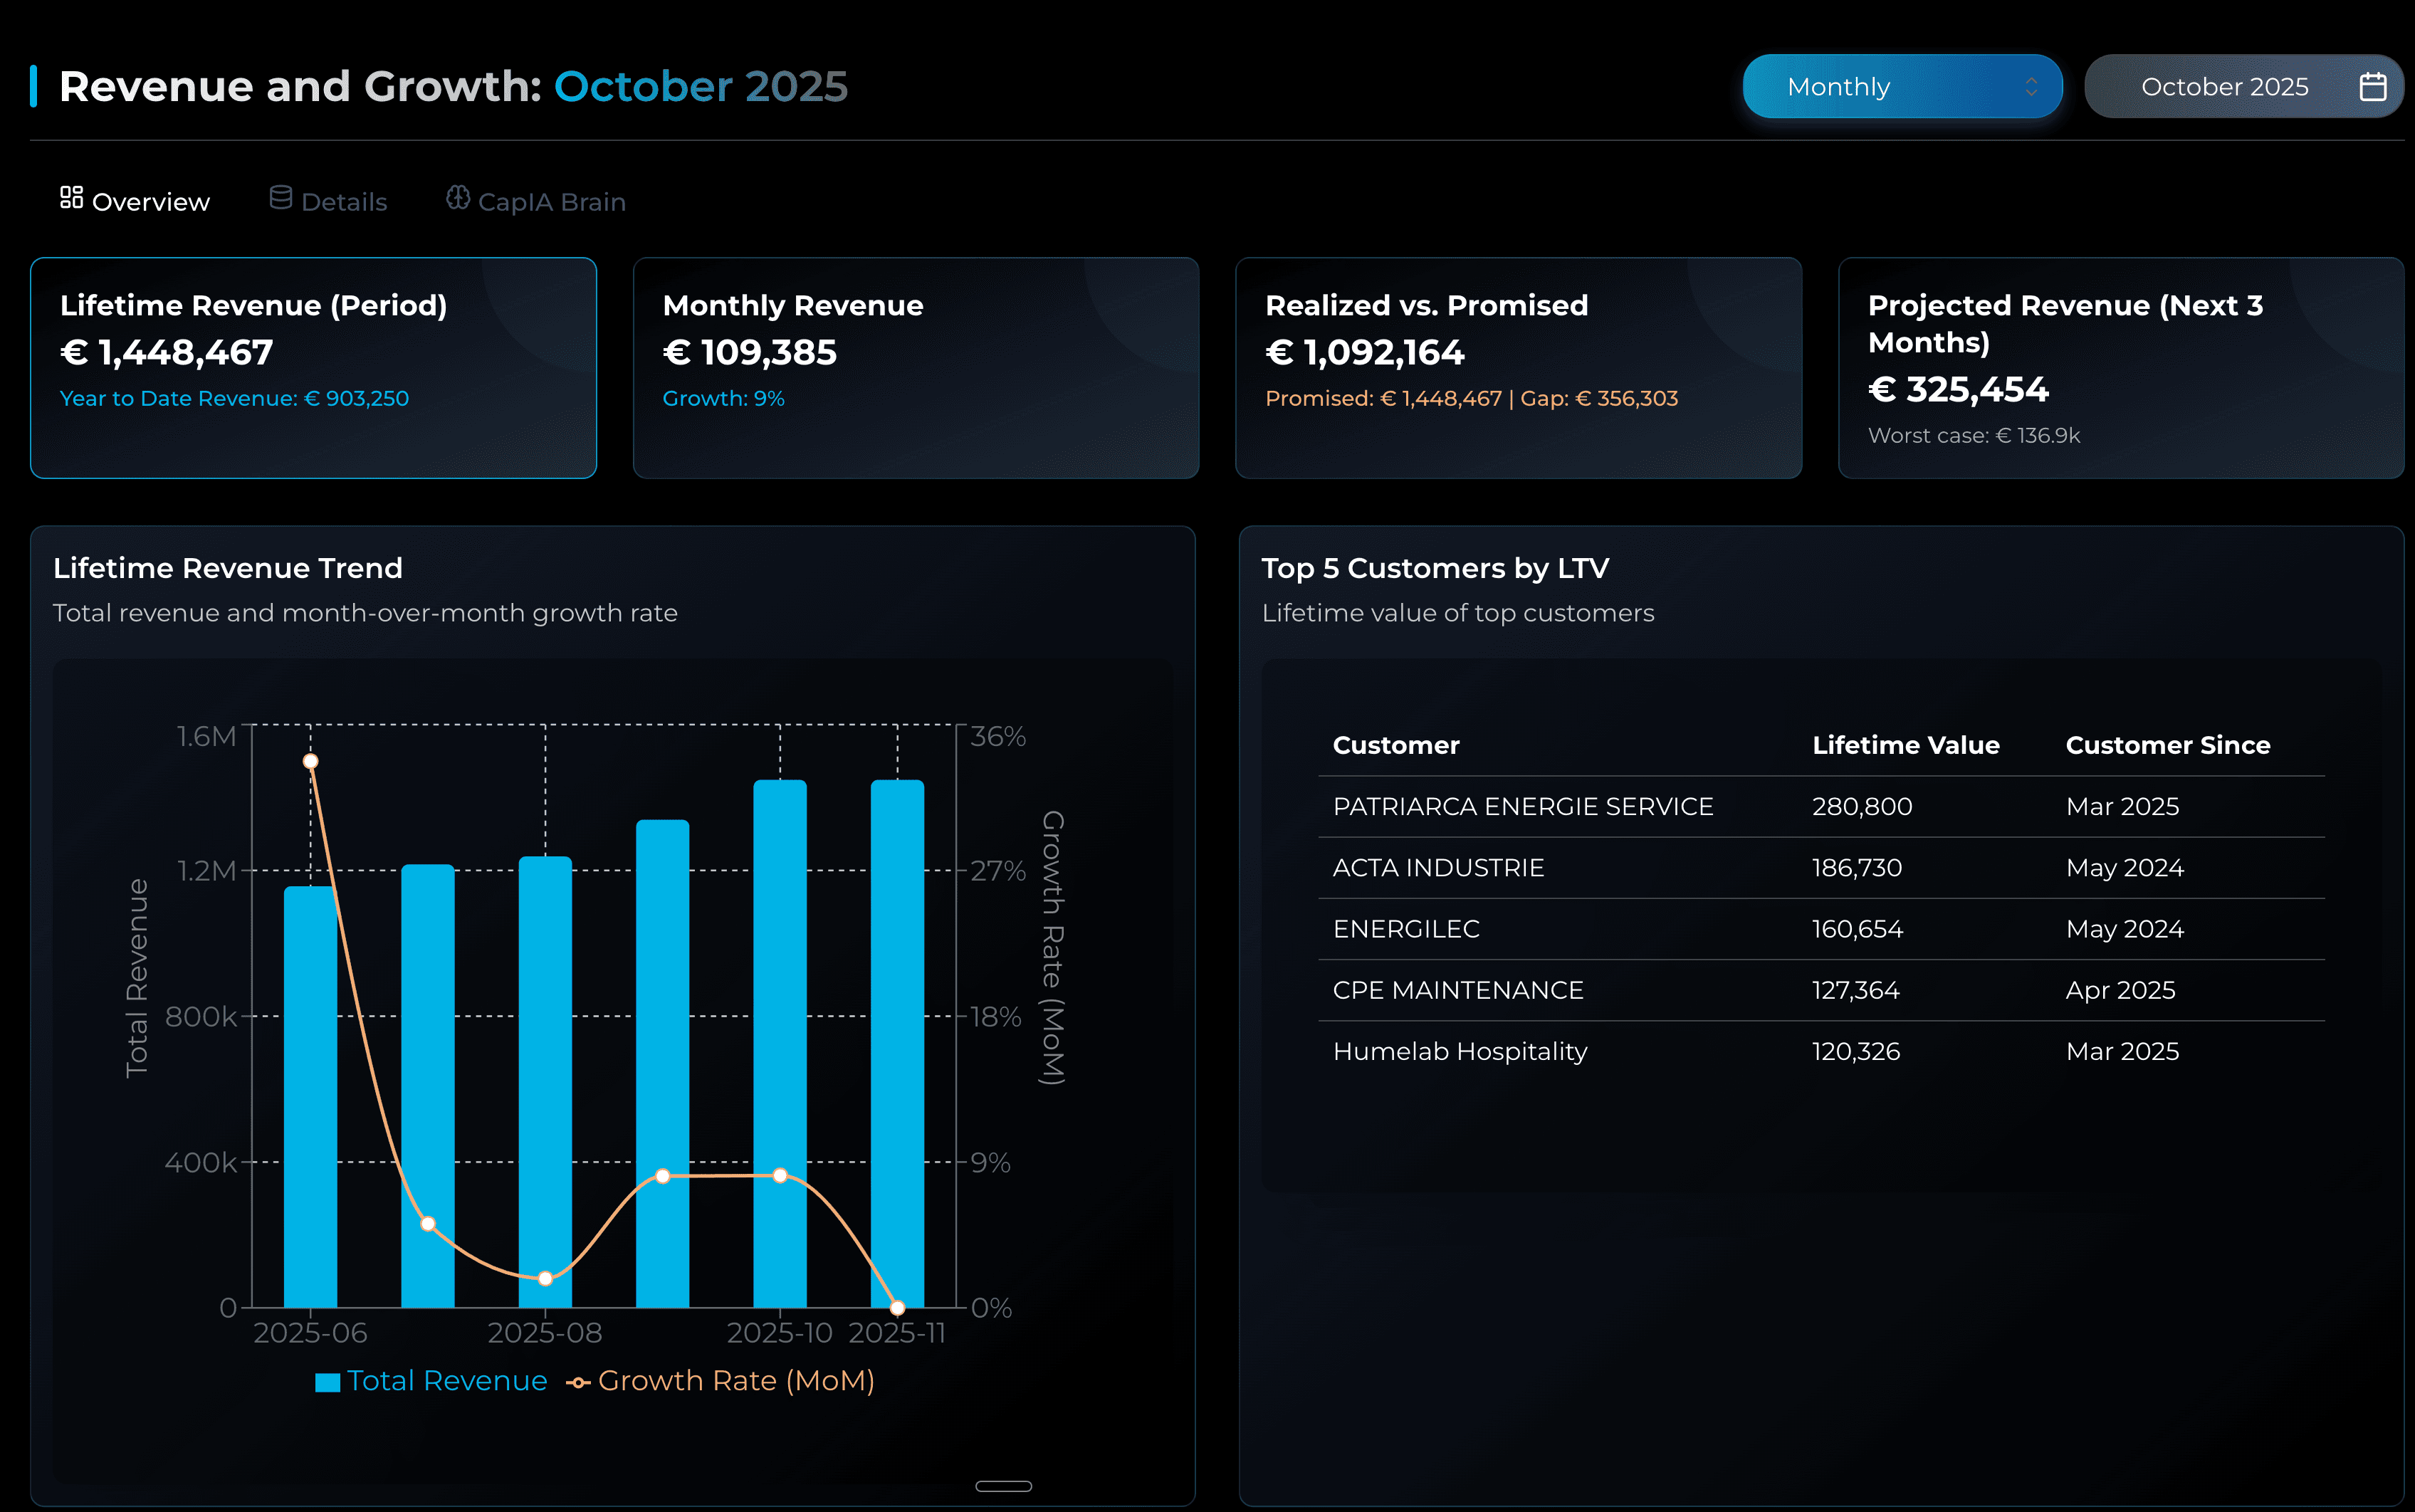Switch to the Details tab
The width and height of the screenshot is (2415, 1512).
click(328, 201)
